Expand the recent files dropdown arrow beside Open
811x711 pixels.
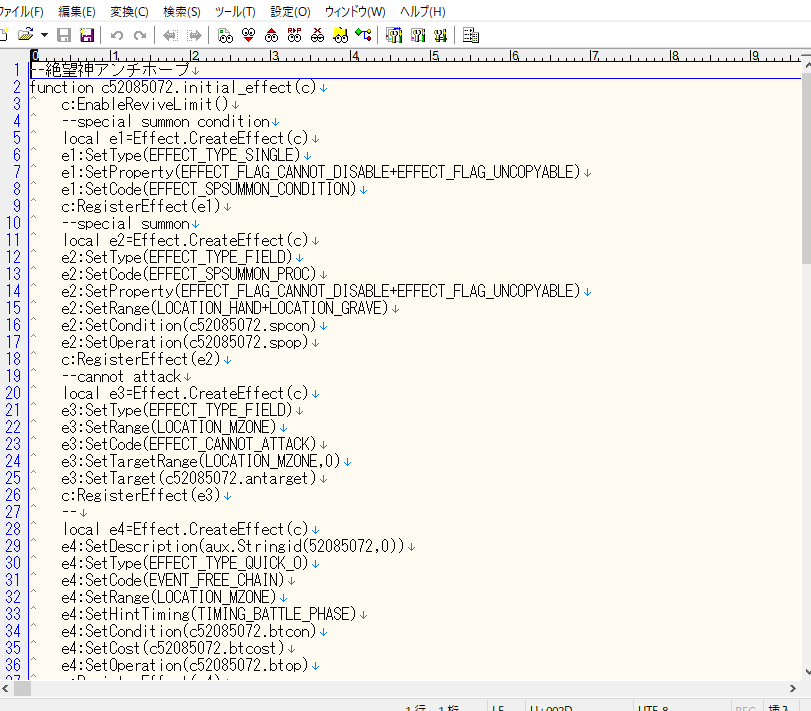(44, 35)
